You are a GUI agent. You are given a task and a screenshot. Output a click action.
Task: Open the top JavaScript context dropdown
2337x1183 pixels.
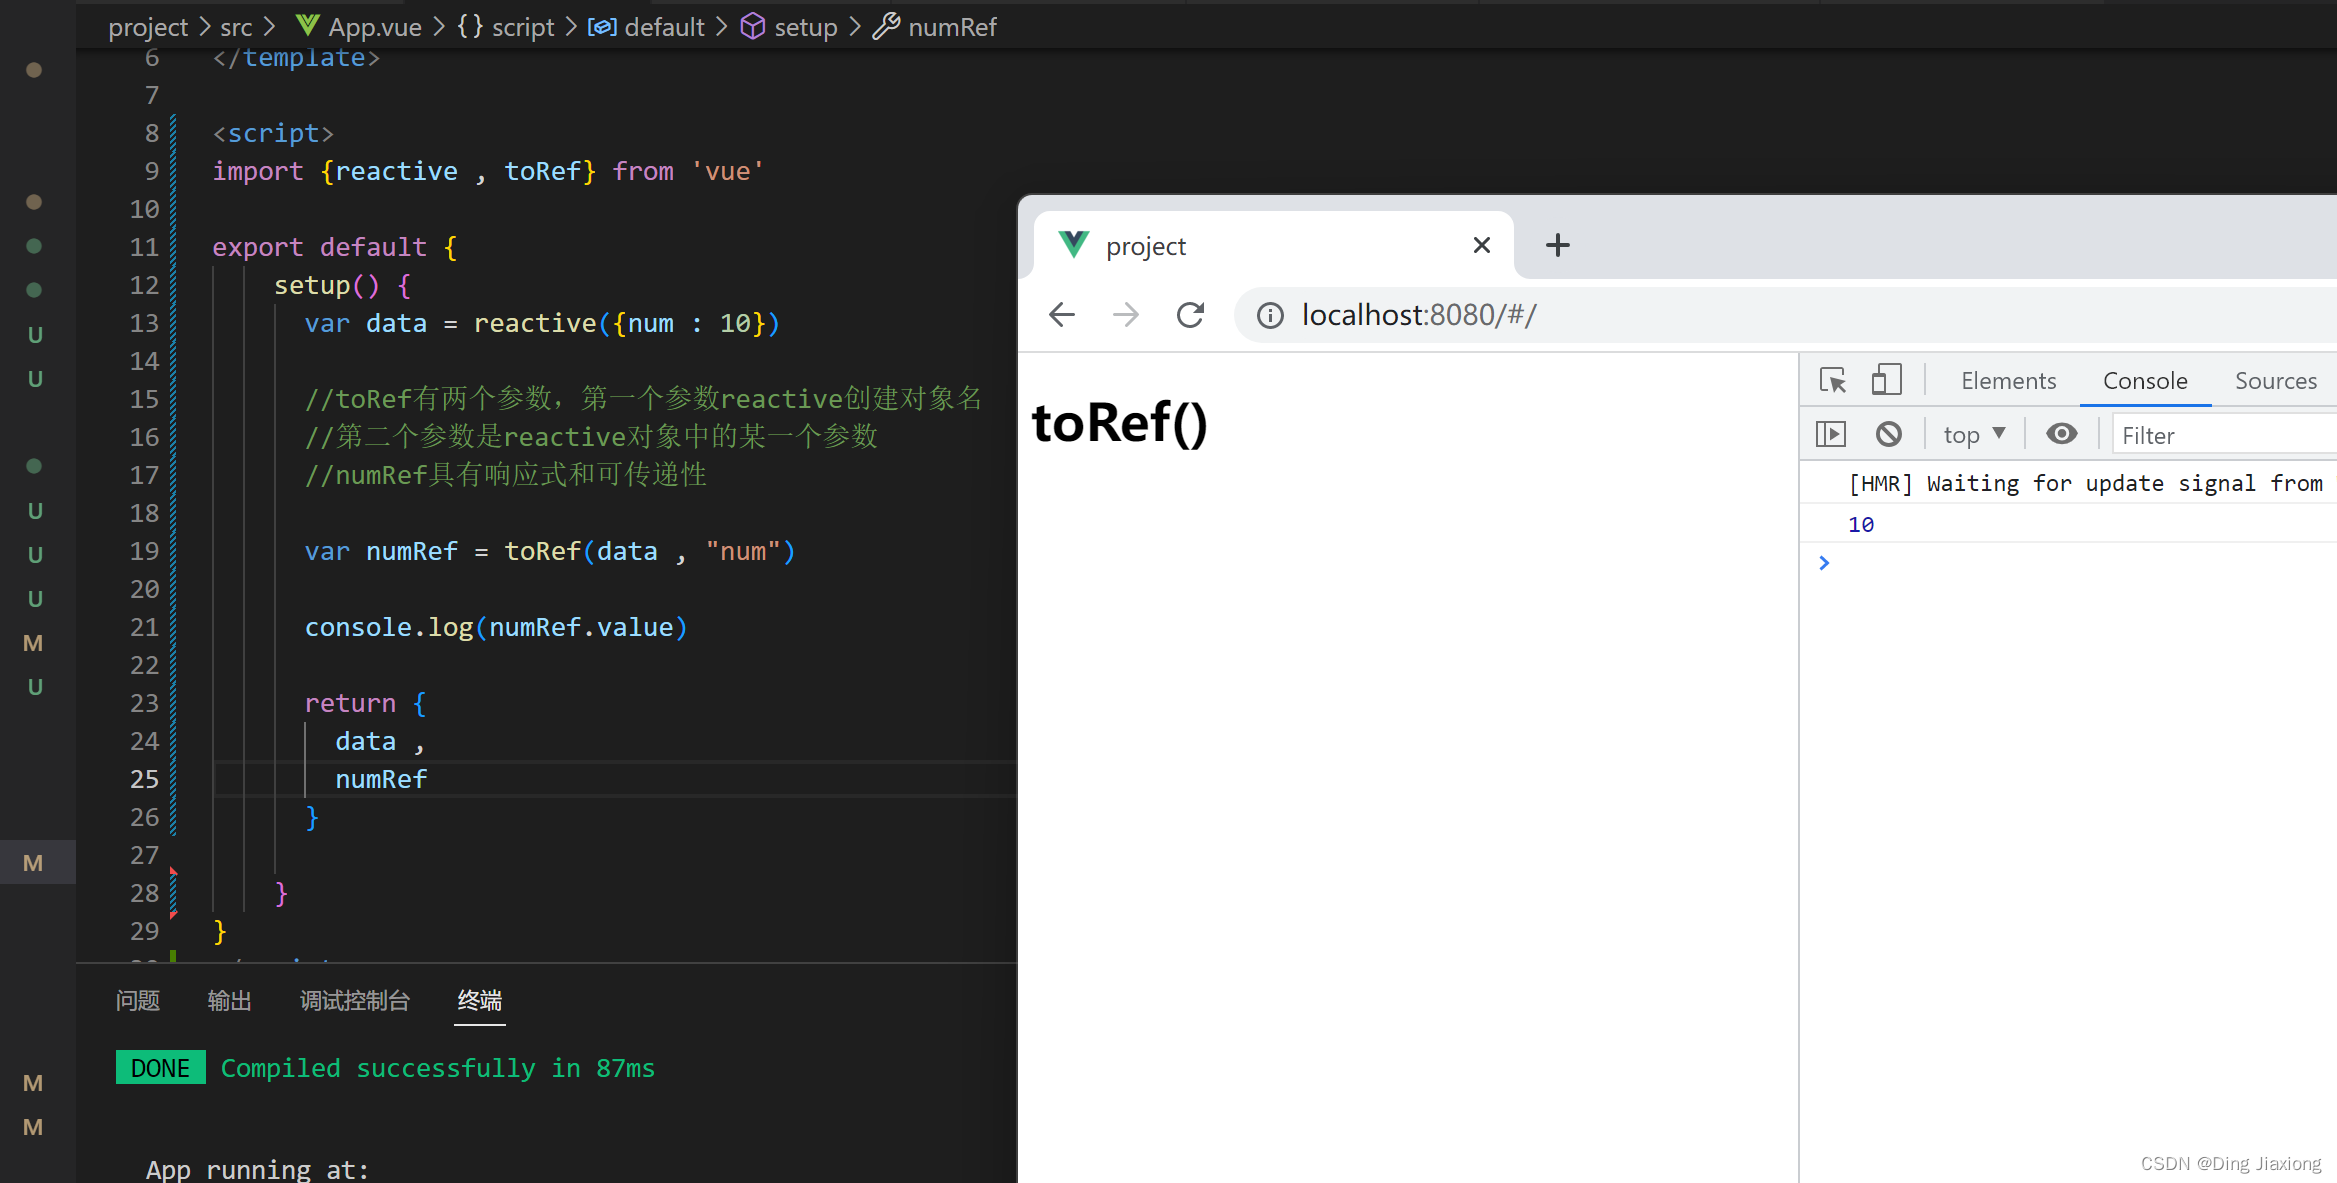pos(1974,435)
